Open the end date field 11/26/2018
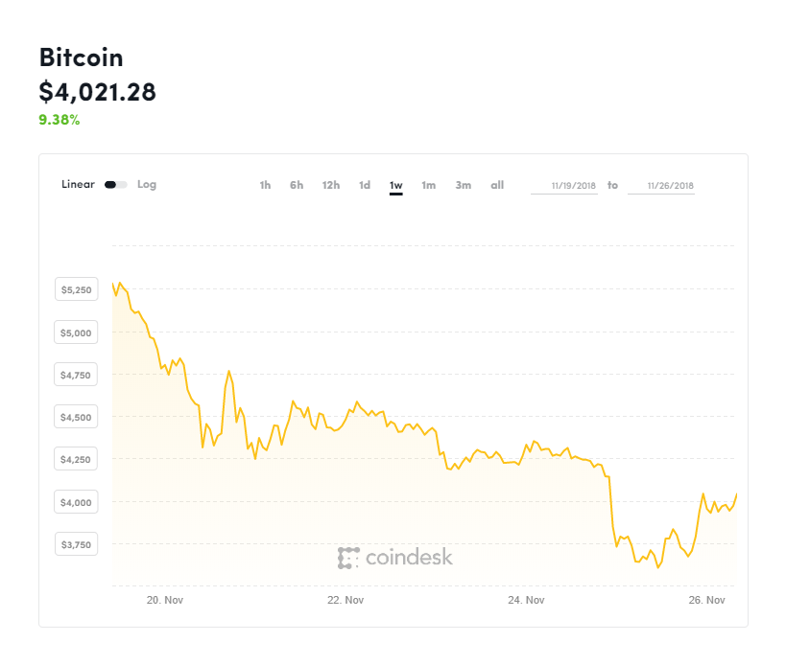786x665 pixels. (661, 186)
